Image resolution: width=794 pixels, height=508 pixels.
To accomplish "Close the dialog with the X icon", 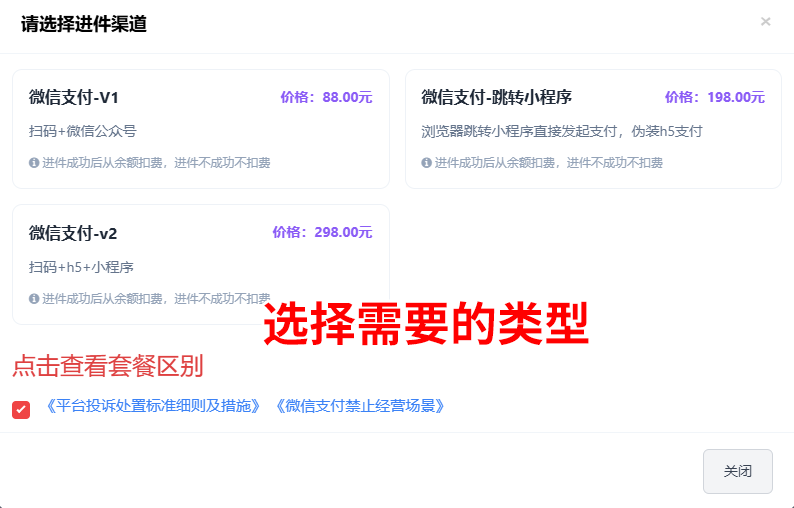I will pos(766,22).
